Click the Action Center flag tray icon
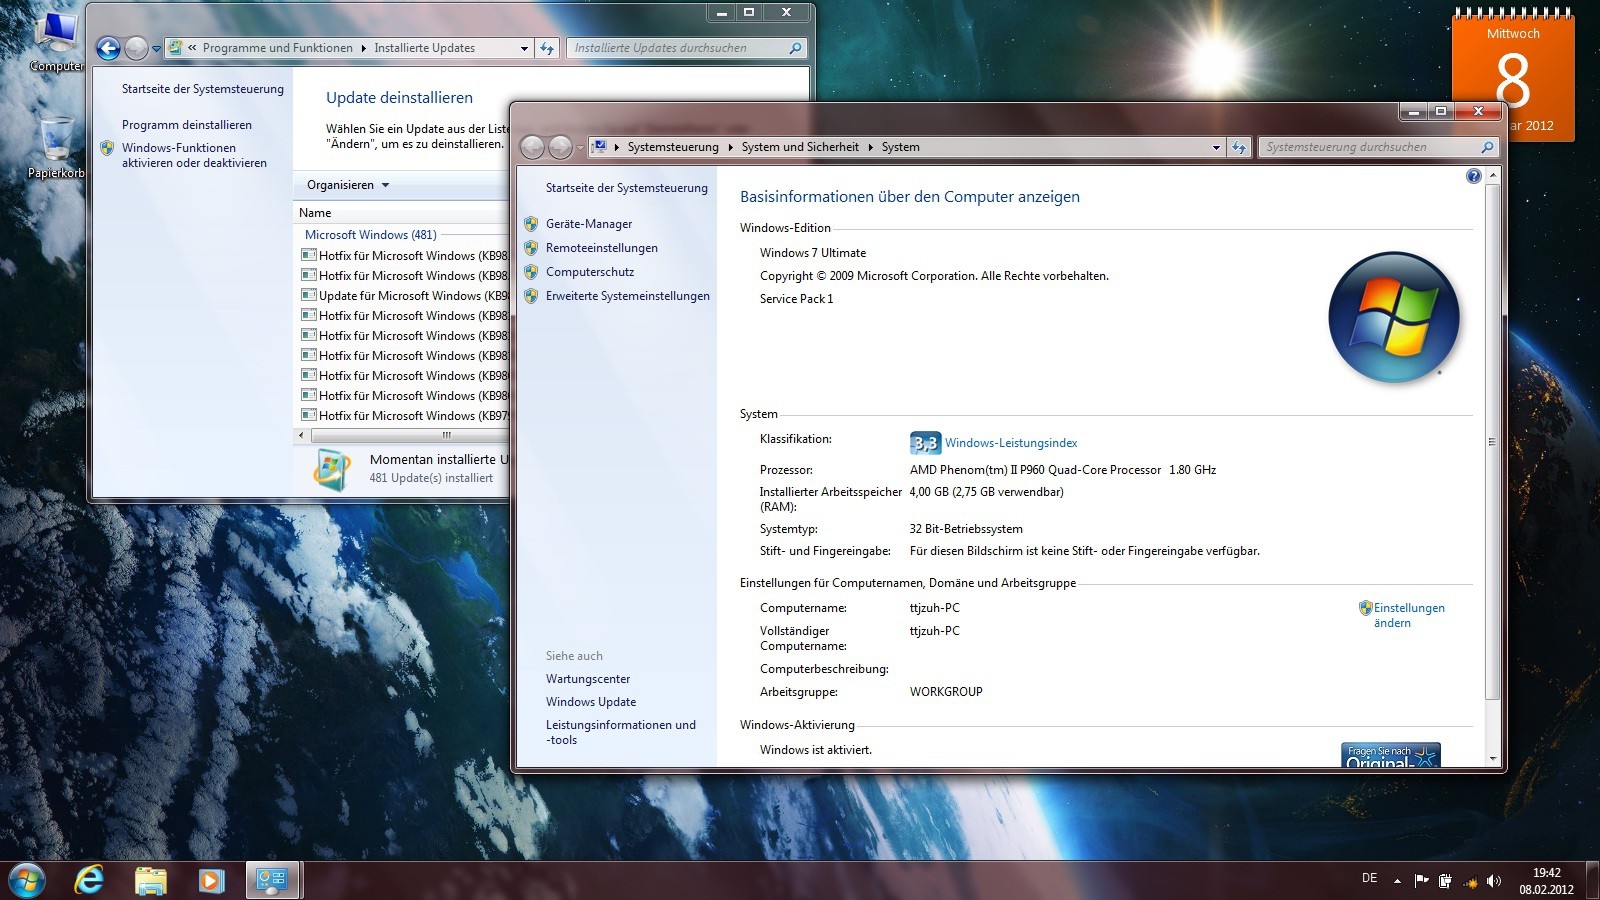The height and width of the screenshot is (900, 1600). click(x=1421, y=880)
